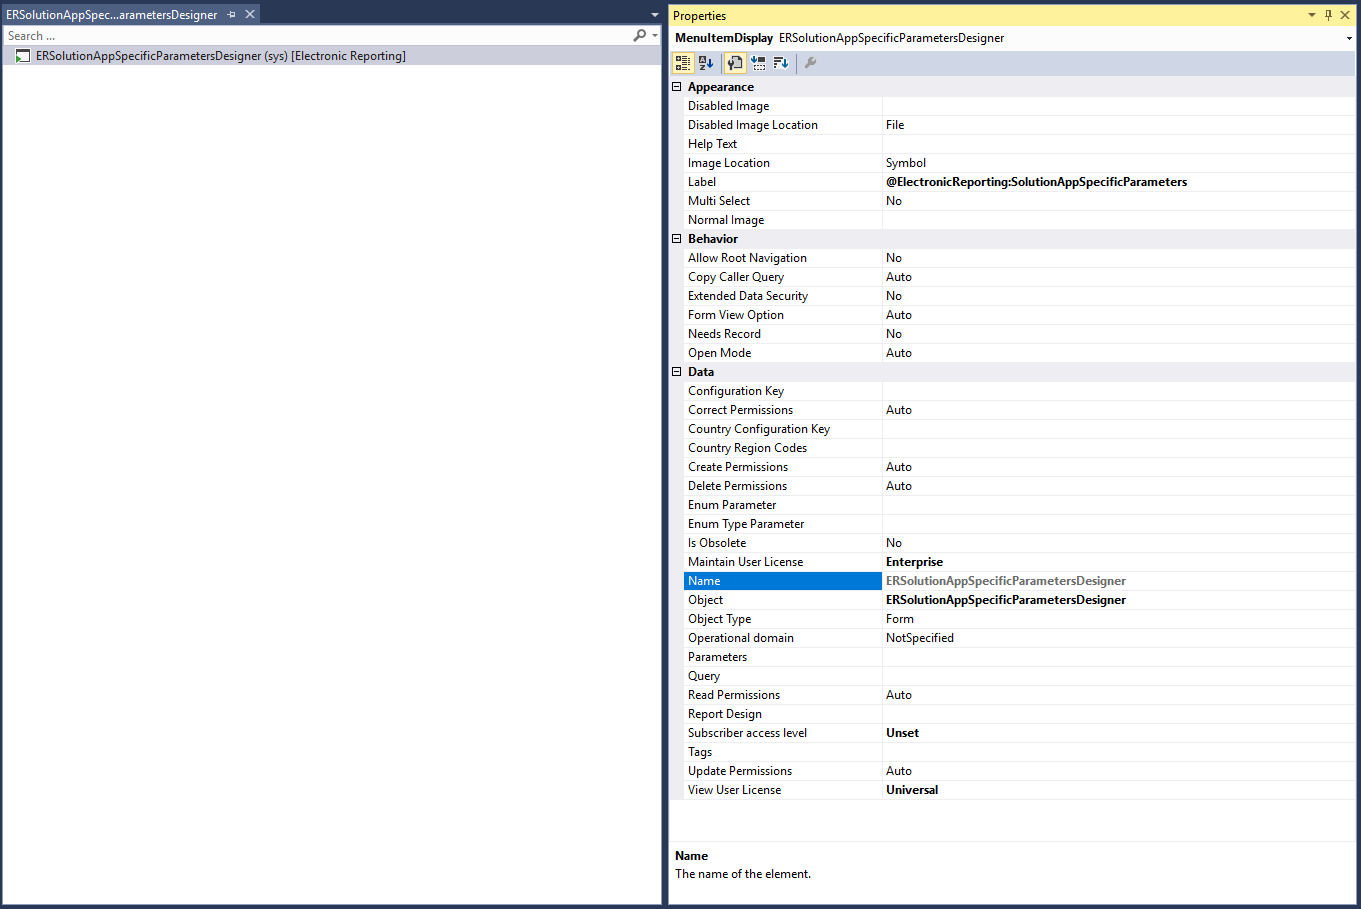Select the Delete Permissions property
Viewport: 1361px width, 909px height.
click(x=783, y=486)
